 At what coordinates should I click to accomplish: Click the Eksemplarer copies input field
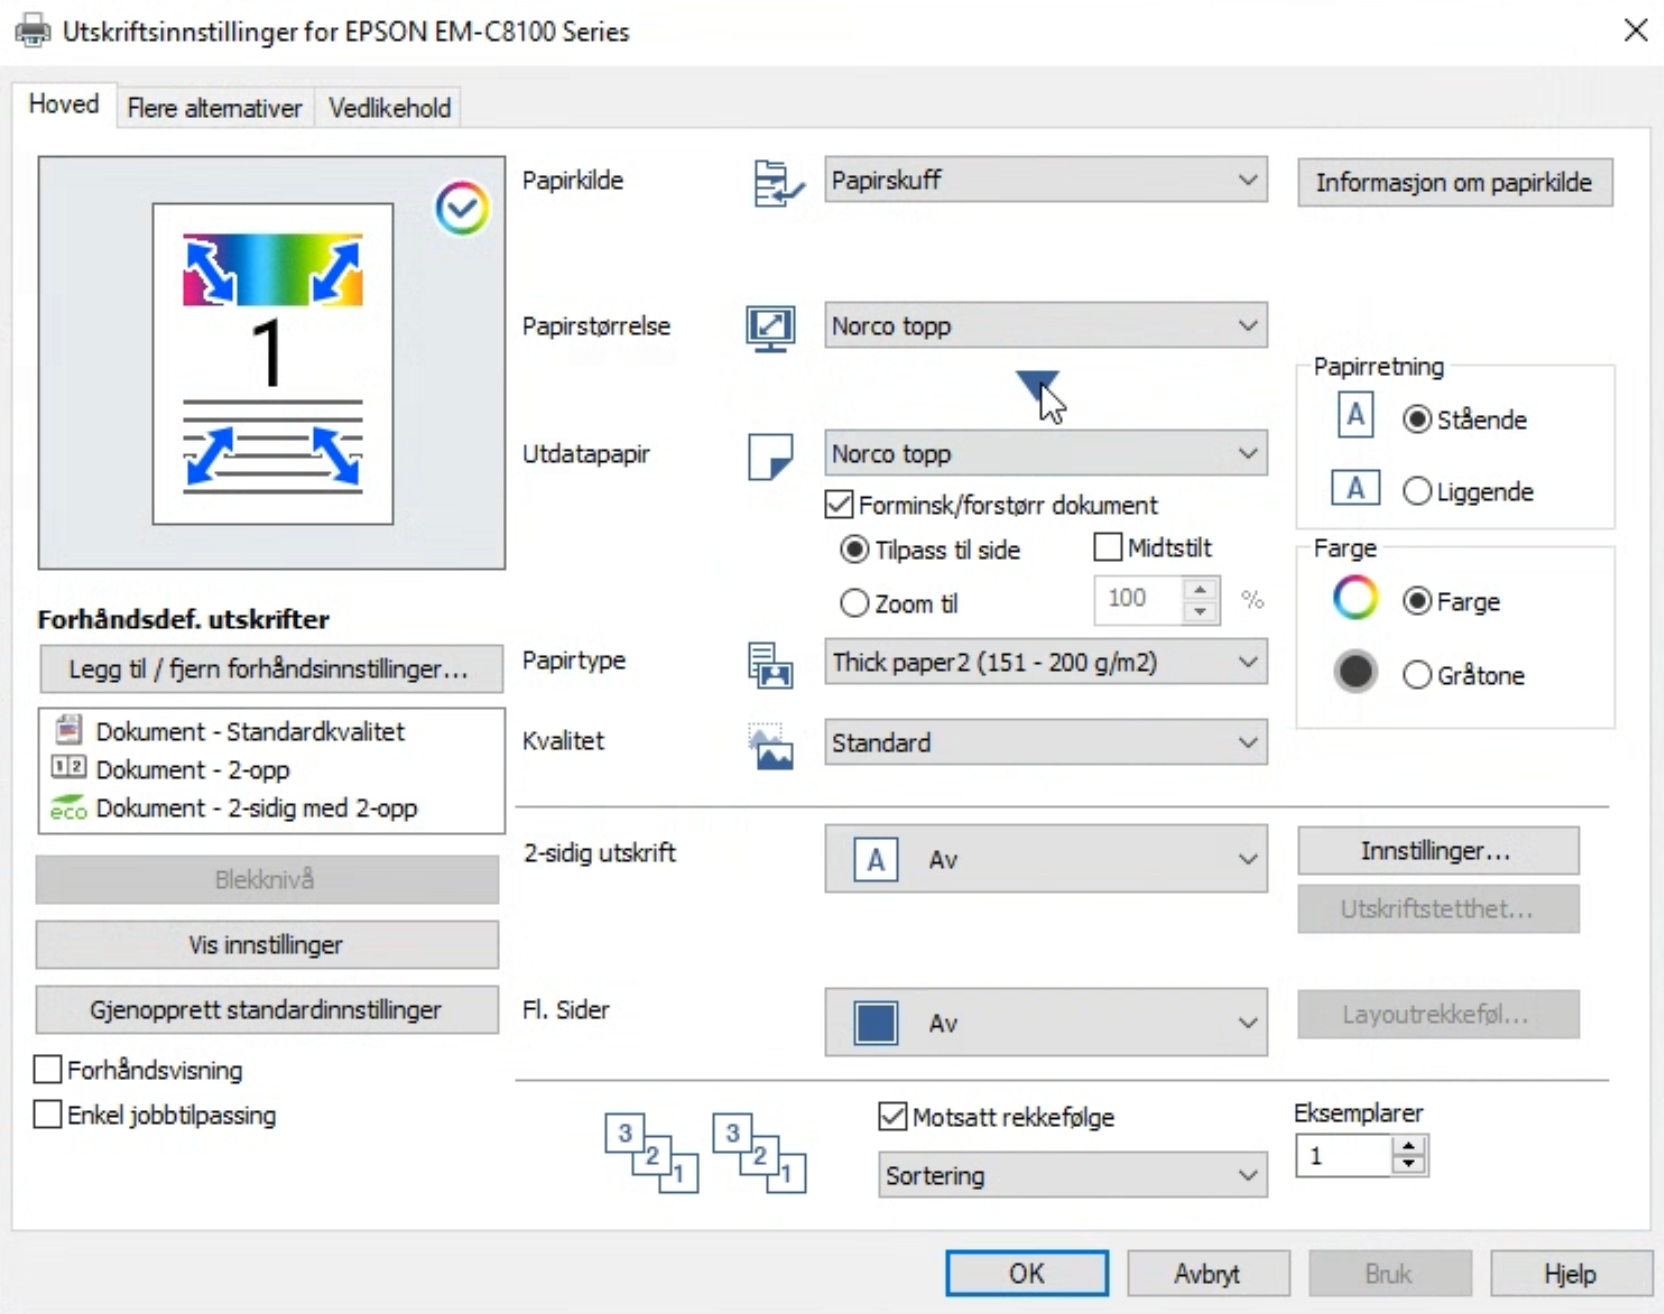(1343, 1155)
